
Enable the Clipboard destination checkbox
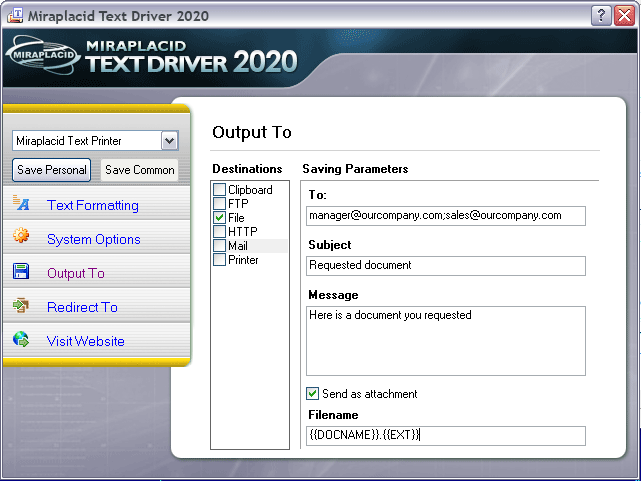click(220, 189)
